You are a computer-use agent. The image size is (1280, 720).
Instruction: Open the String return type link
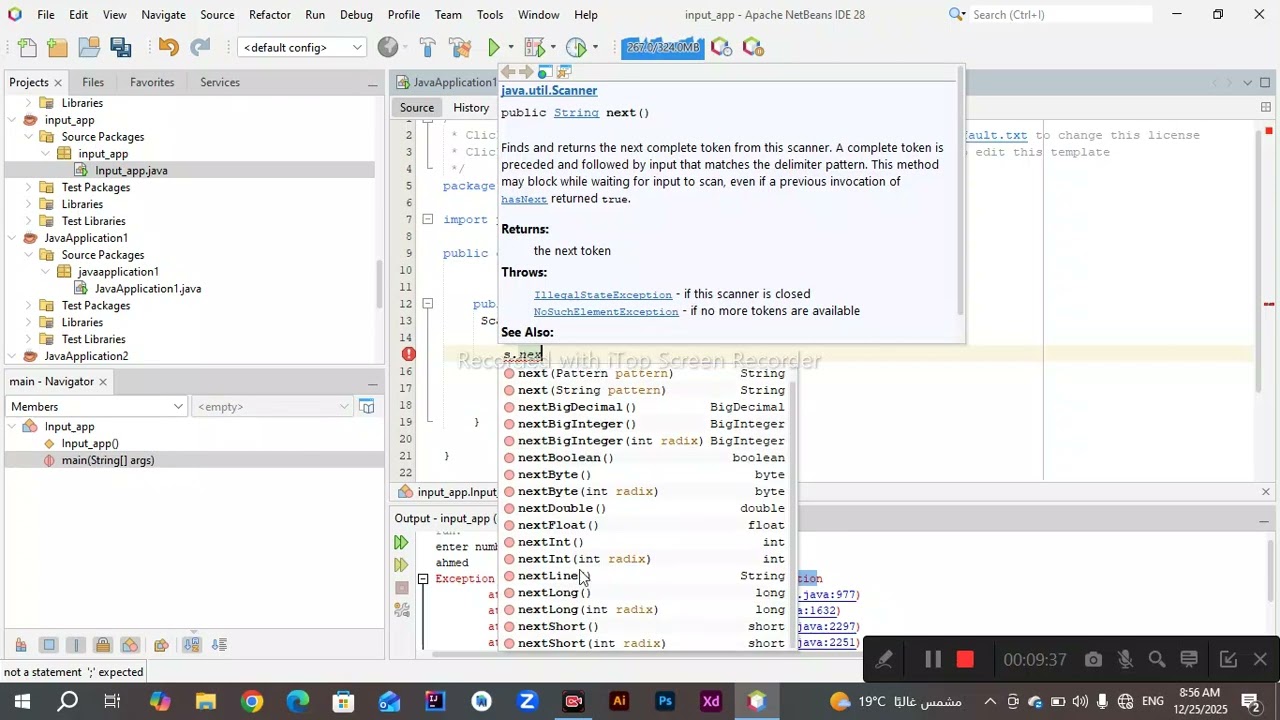point(576,113)
